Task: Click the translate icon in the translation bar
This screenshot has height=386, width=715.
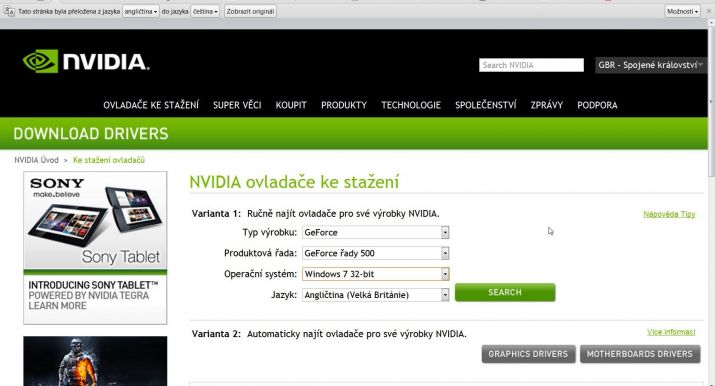Action: pos(9,11)
